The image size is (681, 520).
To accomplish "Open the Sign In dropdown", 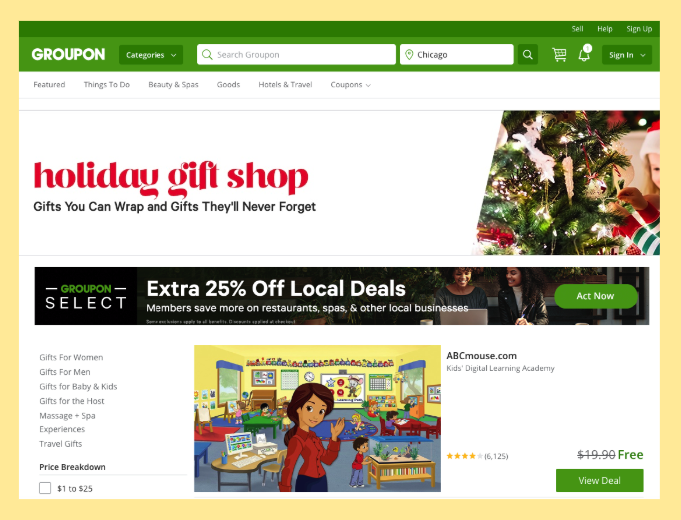I will 627,55.
